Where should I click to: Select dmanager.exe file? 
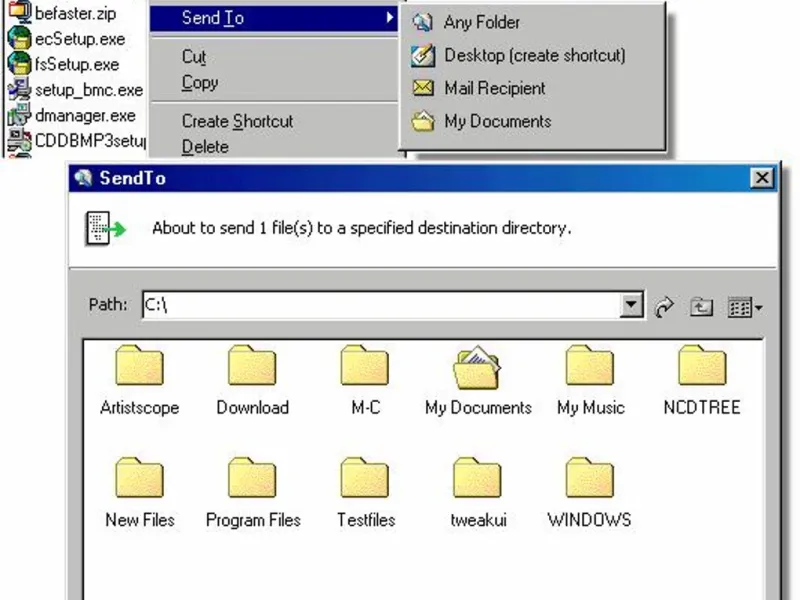(x=85, y=115)
